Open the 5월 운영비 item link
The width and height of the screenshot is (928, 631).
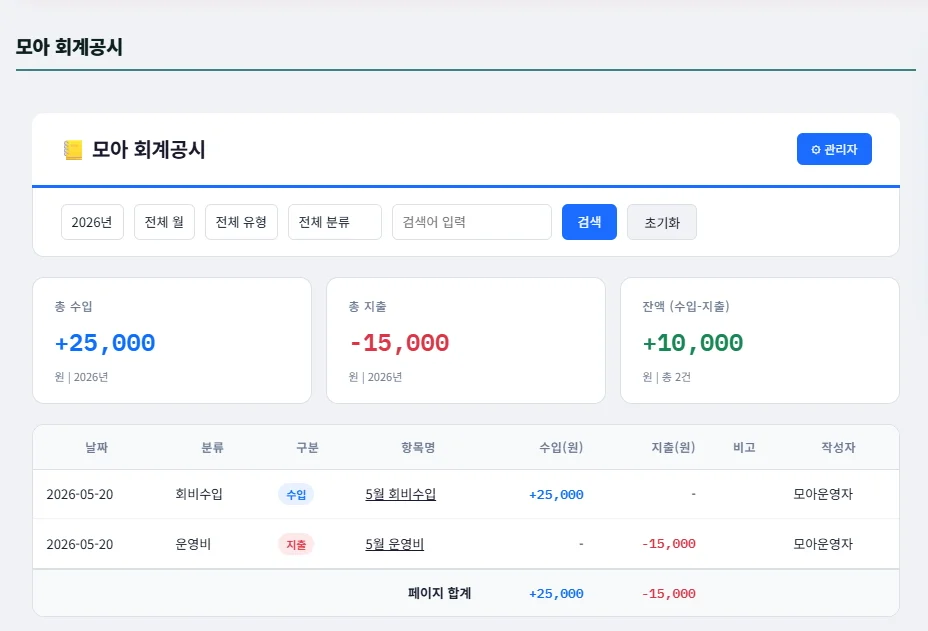click(395, 544)
